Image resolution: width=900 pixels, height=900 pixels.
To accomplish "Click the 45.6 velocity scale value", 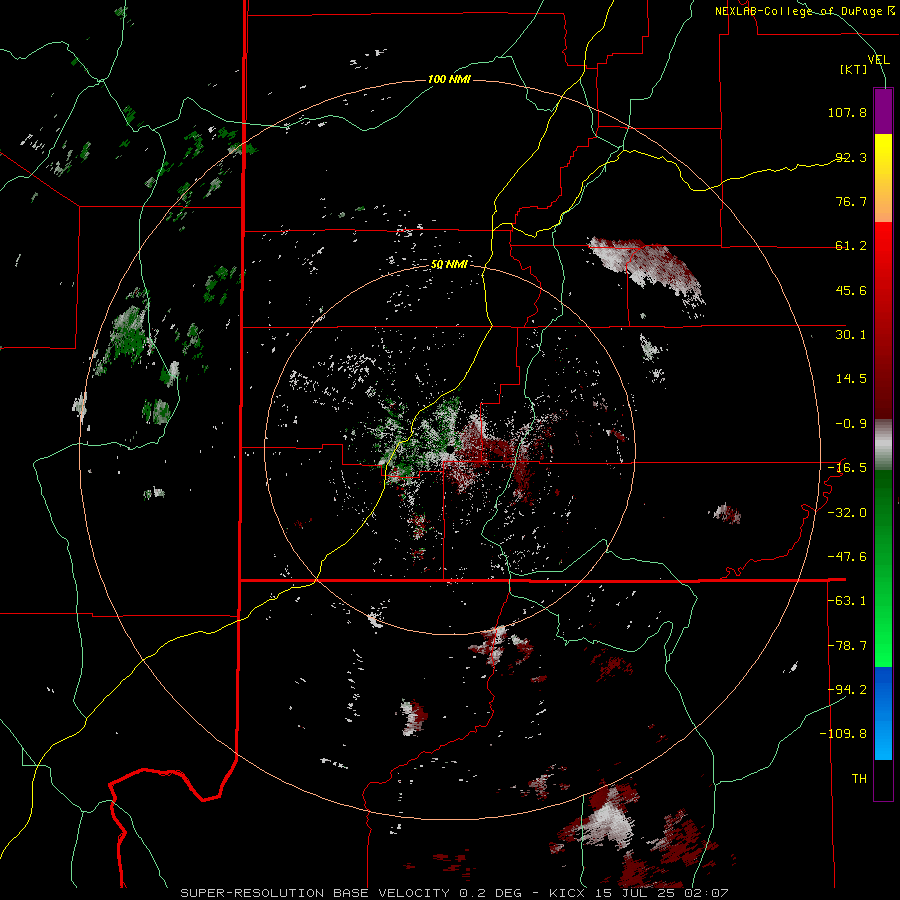I will pos(851,290).
